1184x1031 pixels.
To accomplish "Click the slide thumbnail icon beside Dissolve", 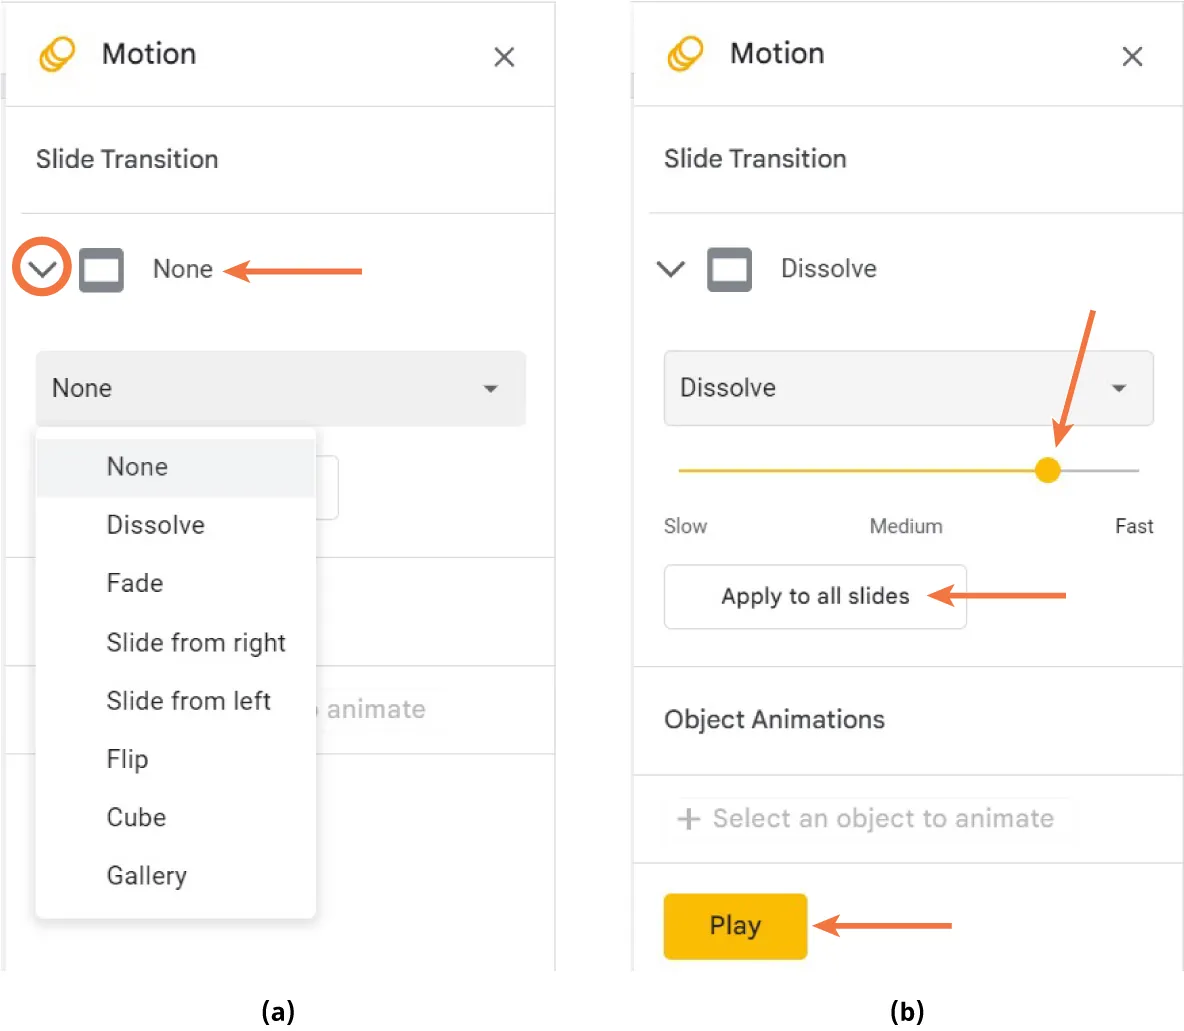I will point(729,268).
